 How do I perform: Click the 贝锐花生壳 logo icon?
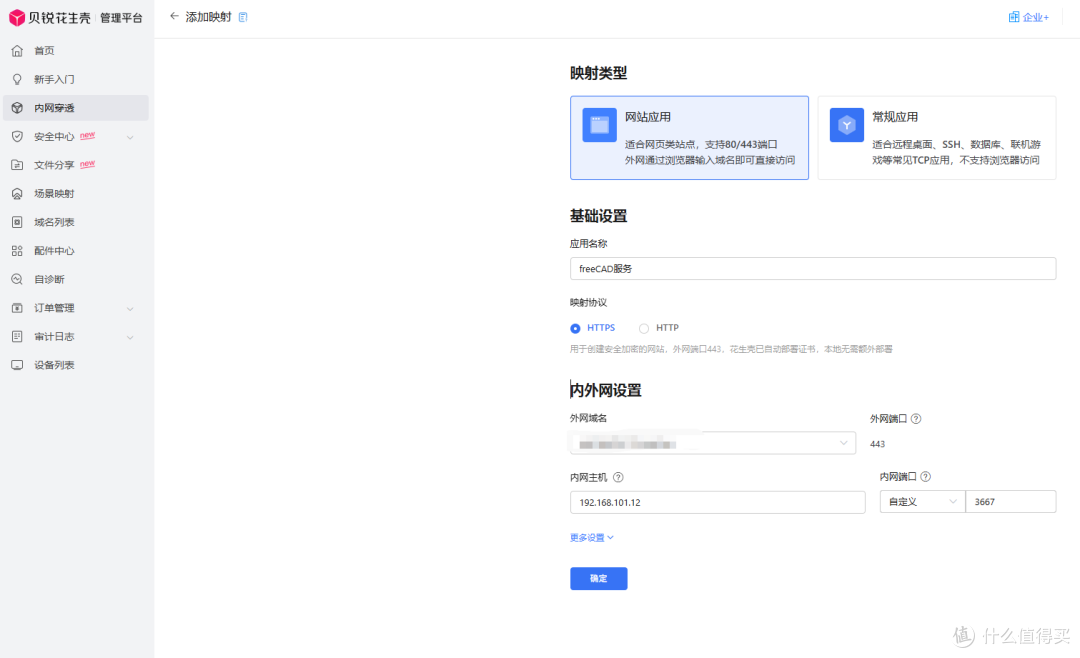(17, 18)
